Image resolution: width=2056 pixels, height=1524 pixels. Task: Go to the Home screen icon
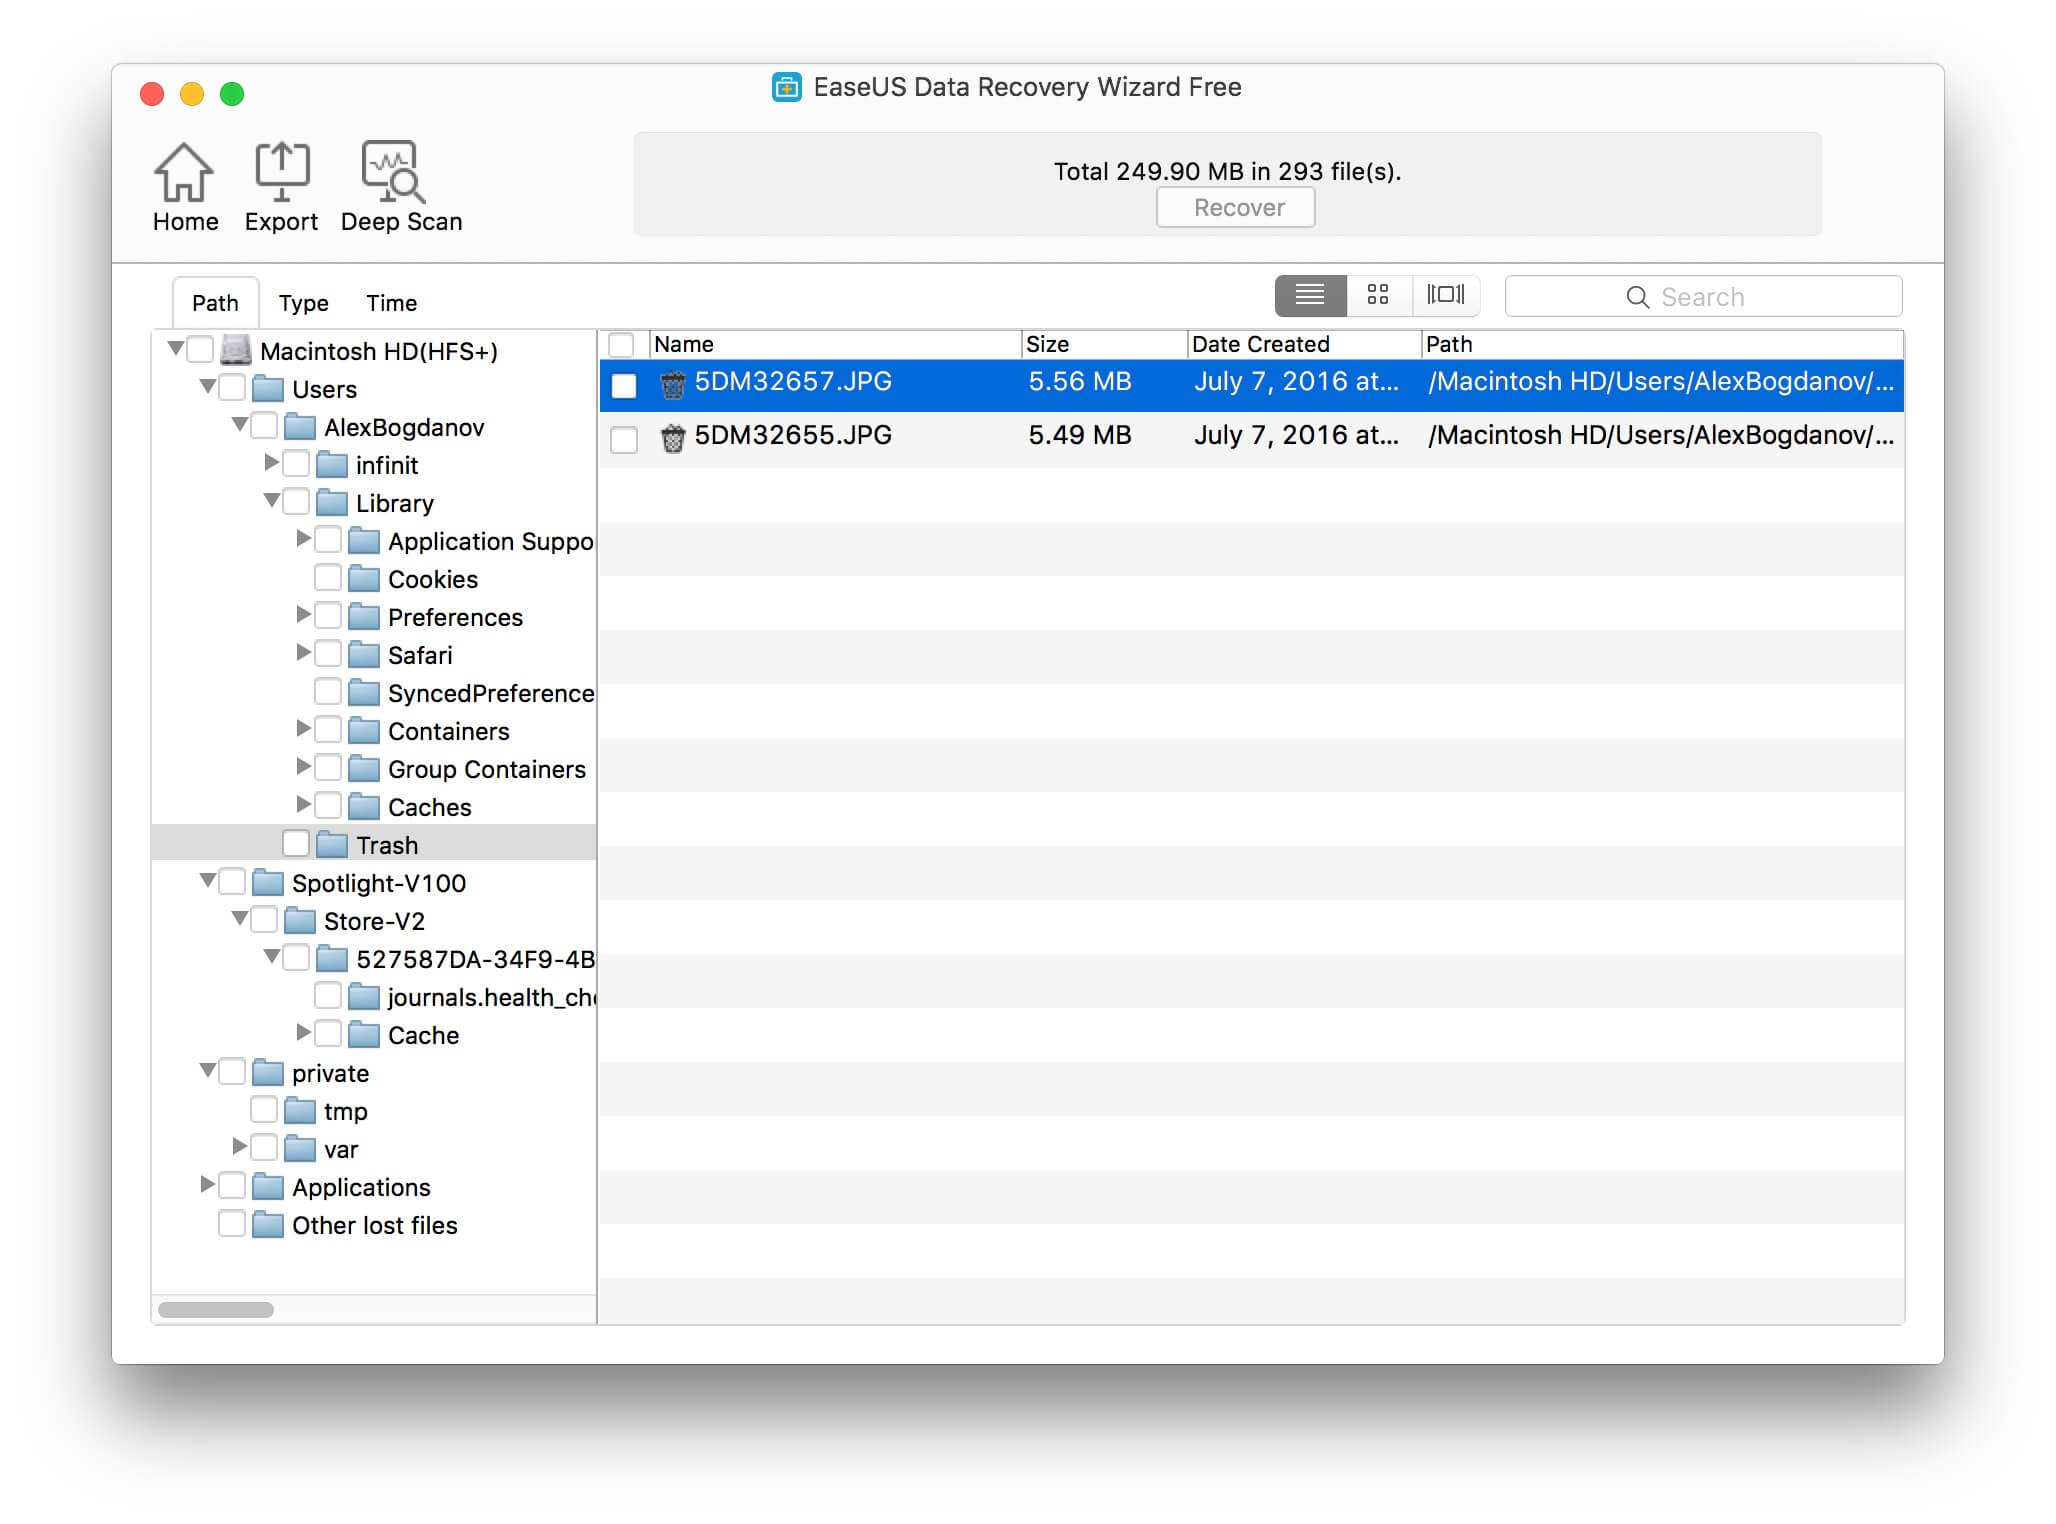pyautogui.click(x=184, y=172)
